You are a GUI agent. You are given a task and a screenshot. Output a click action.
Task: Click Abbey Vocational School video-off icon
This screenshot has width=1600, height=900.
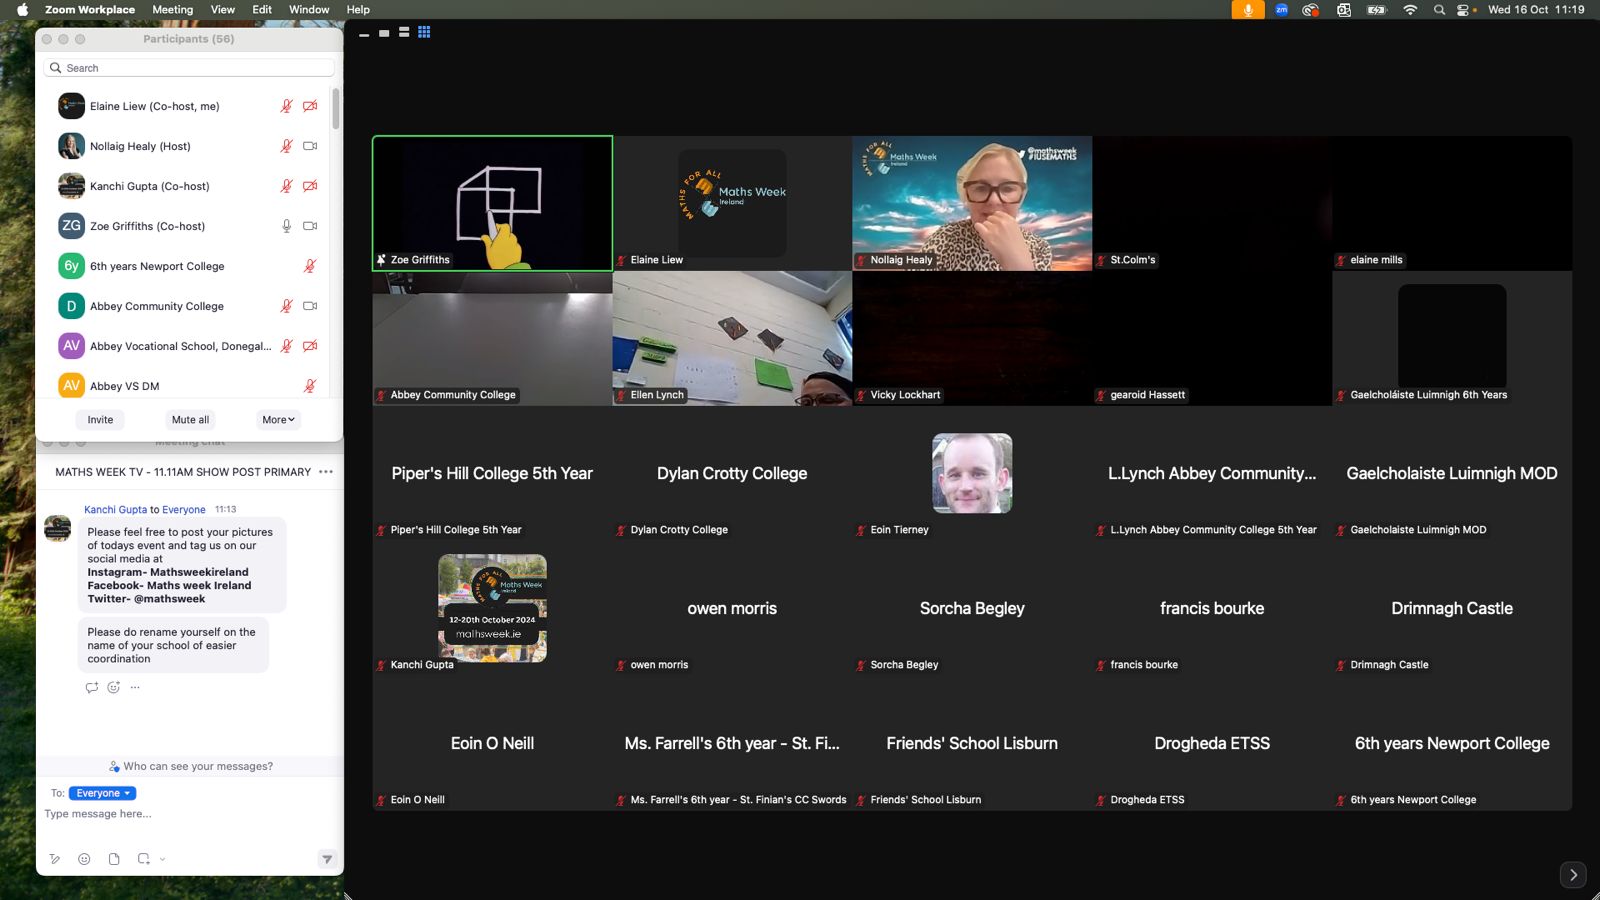(x=310, y=346)
